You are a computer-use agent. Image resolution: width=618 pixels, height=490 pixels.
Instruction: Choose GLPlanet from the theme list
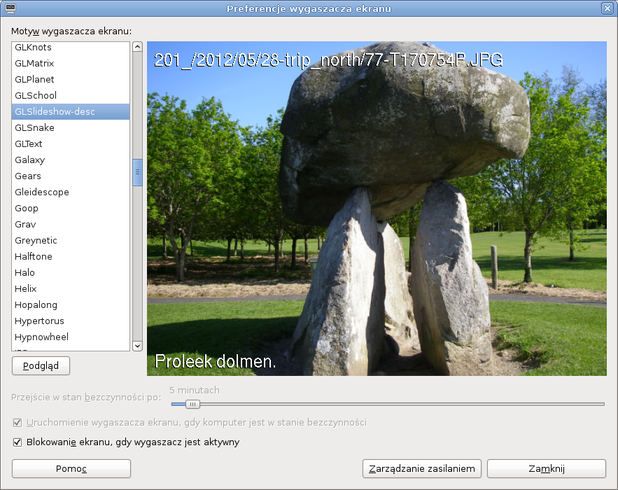pyautogui.click(x=71, y=80)
